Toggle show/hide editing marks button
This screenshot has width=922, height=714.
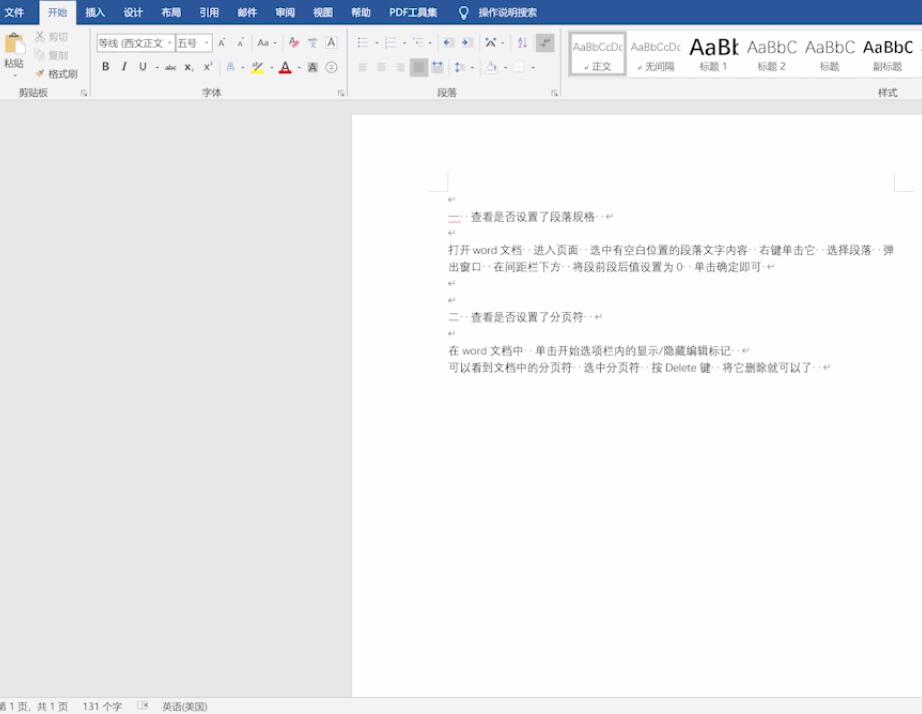(x=545, y=42)
